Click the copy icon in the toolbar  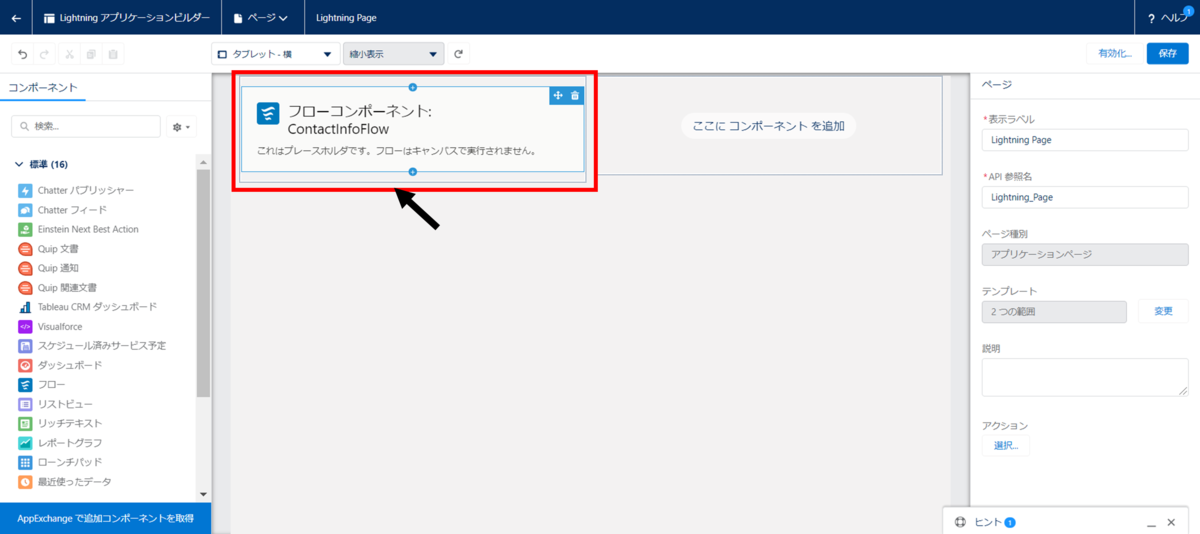[x=91, y=54]
